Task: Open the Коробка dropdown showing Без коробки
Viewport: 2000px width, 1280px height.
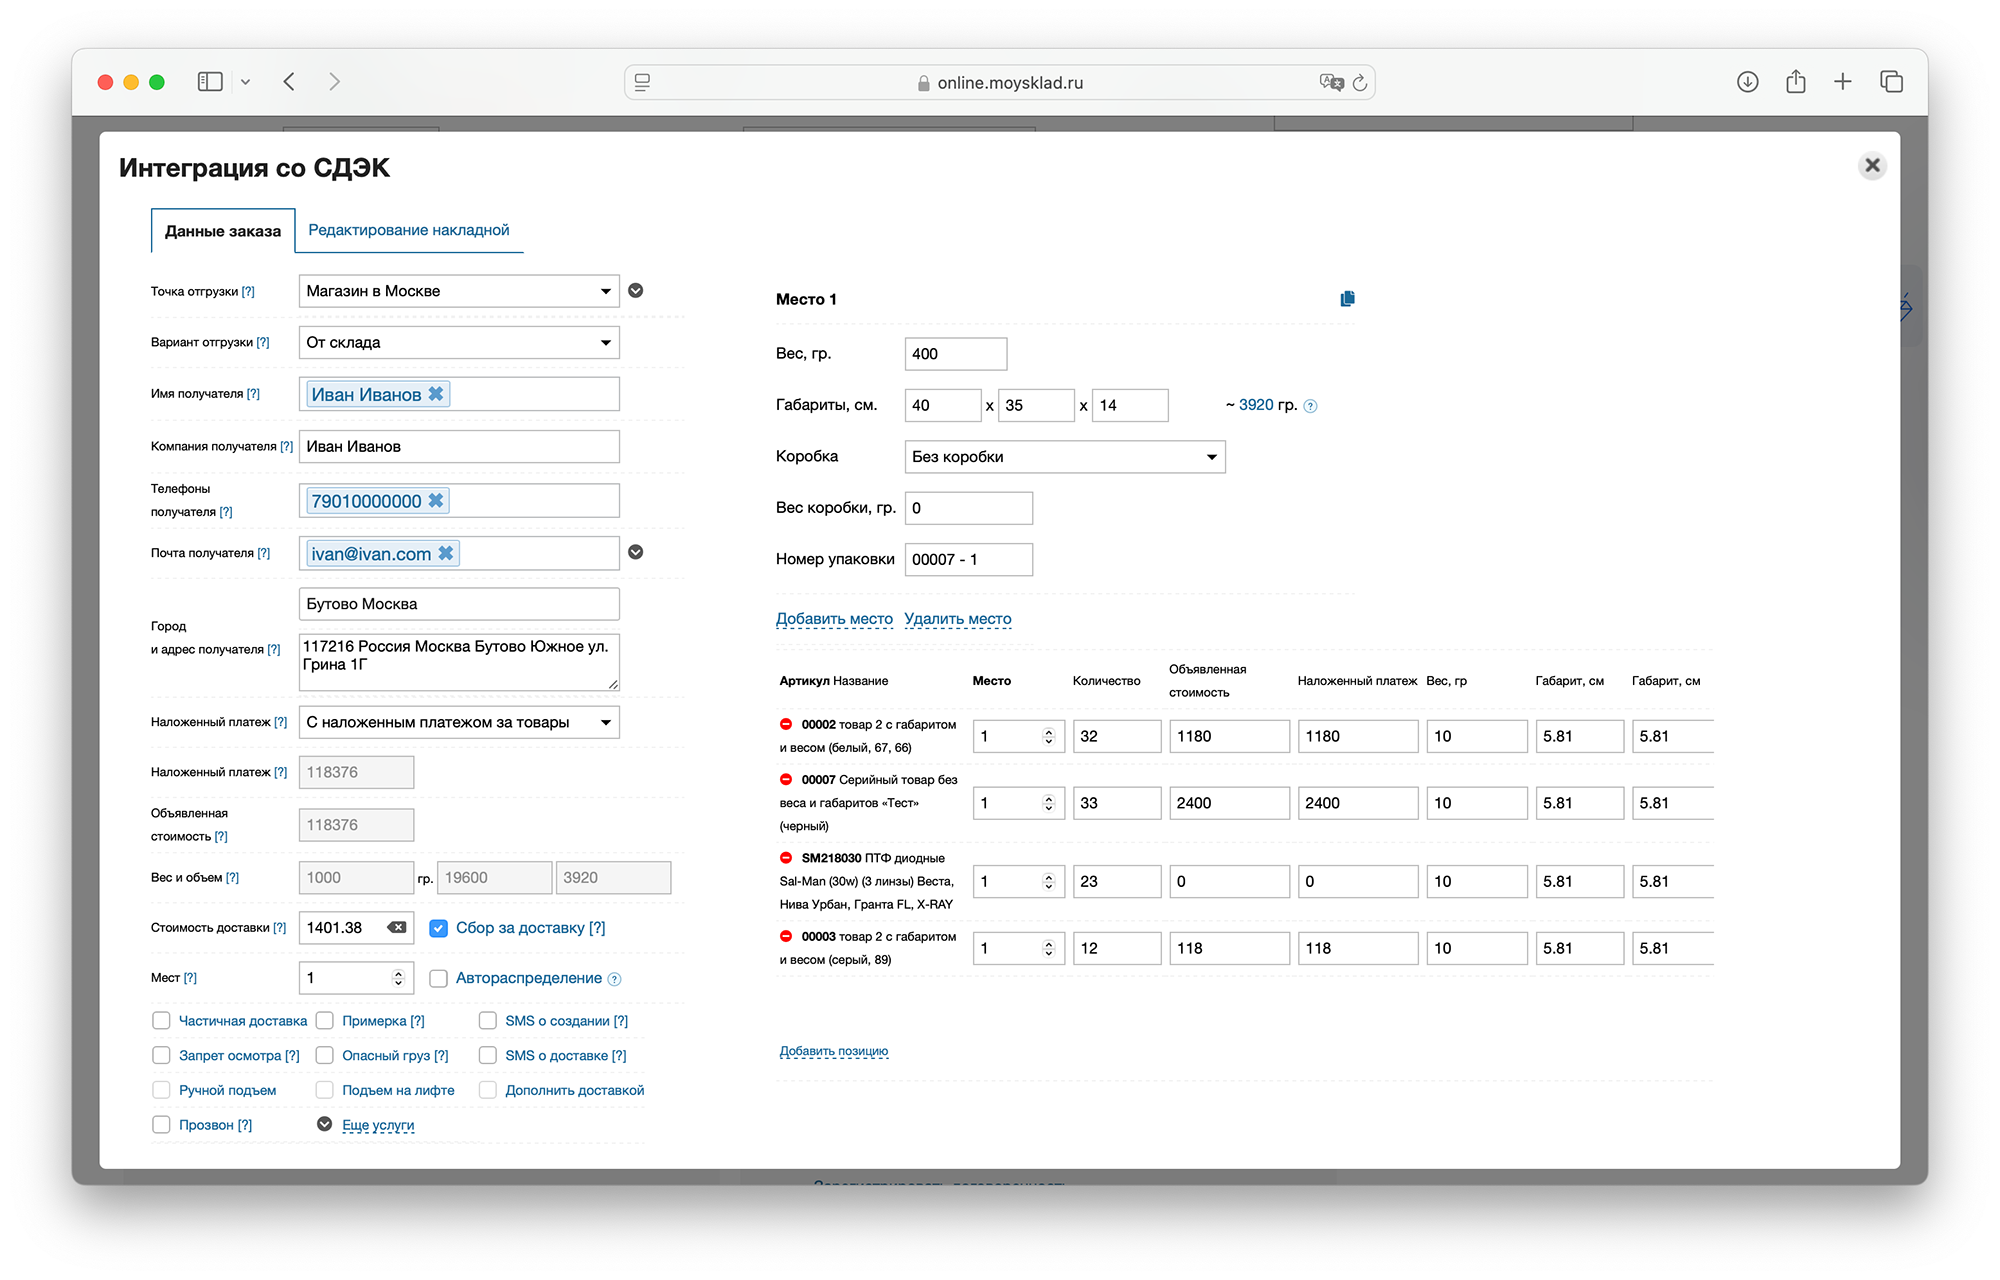Action: click(x=1064, y=457)
